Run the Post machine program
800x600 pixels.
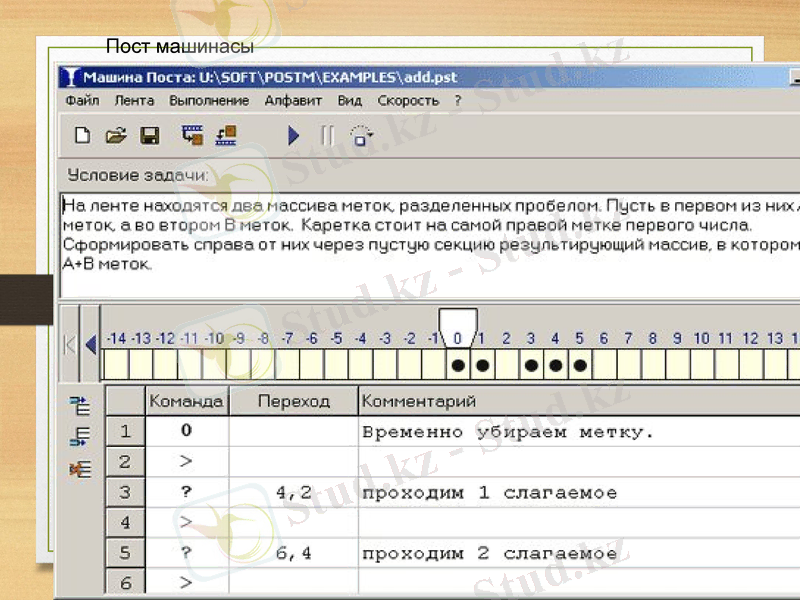pyautogui.click(x=293, y=135)
